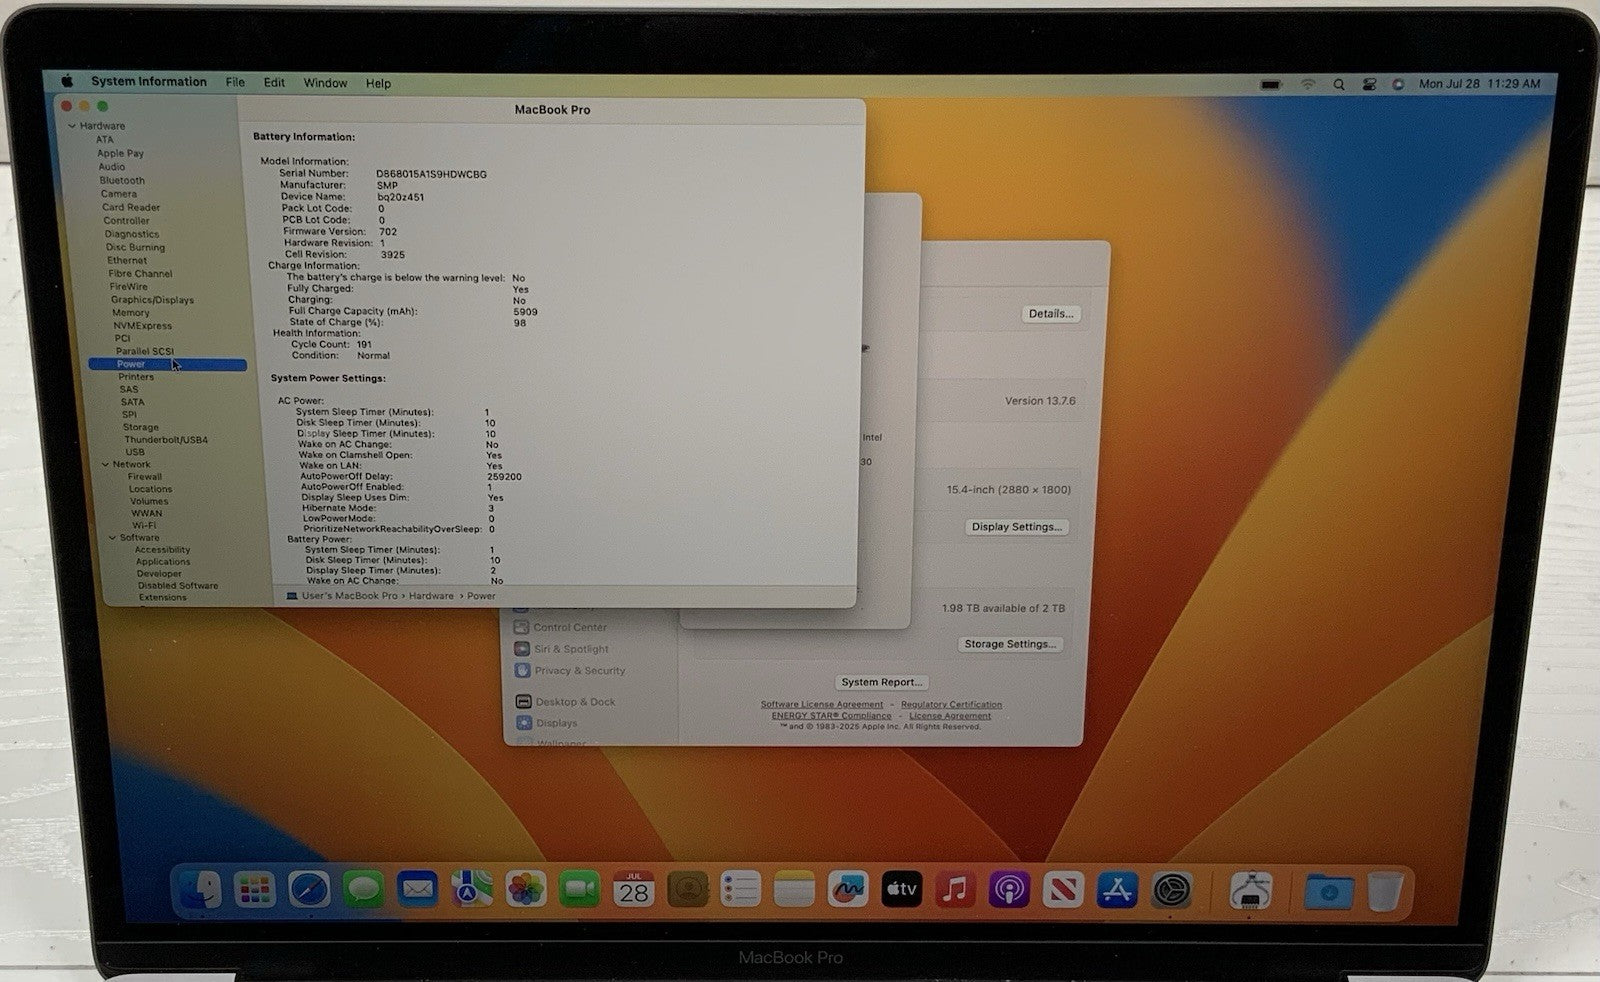The width and height of the screenshot is (1600, 982).
Task: Click the Details... button
Action: coord(1051,314)
